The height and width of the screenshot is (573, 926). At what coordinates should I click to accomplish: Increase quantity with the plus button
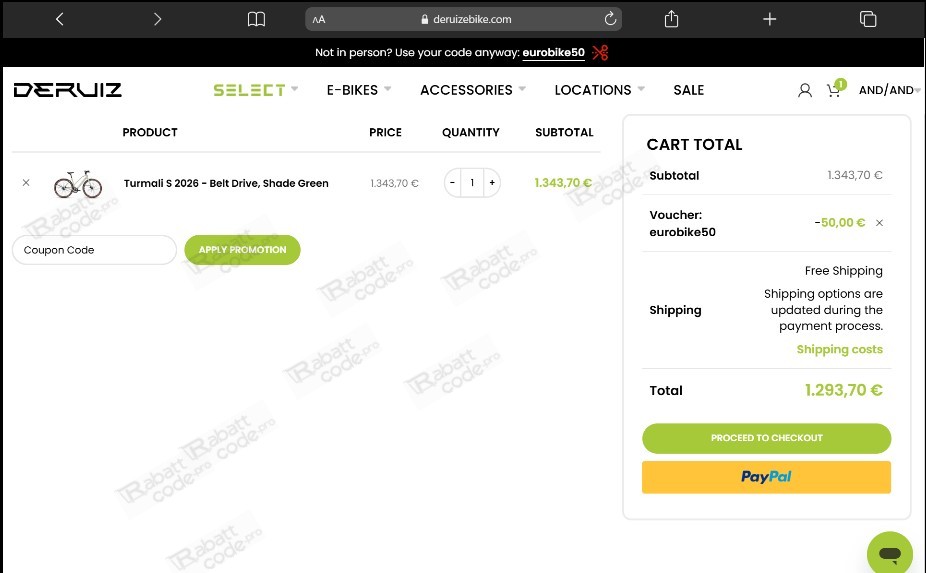492,183
